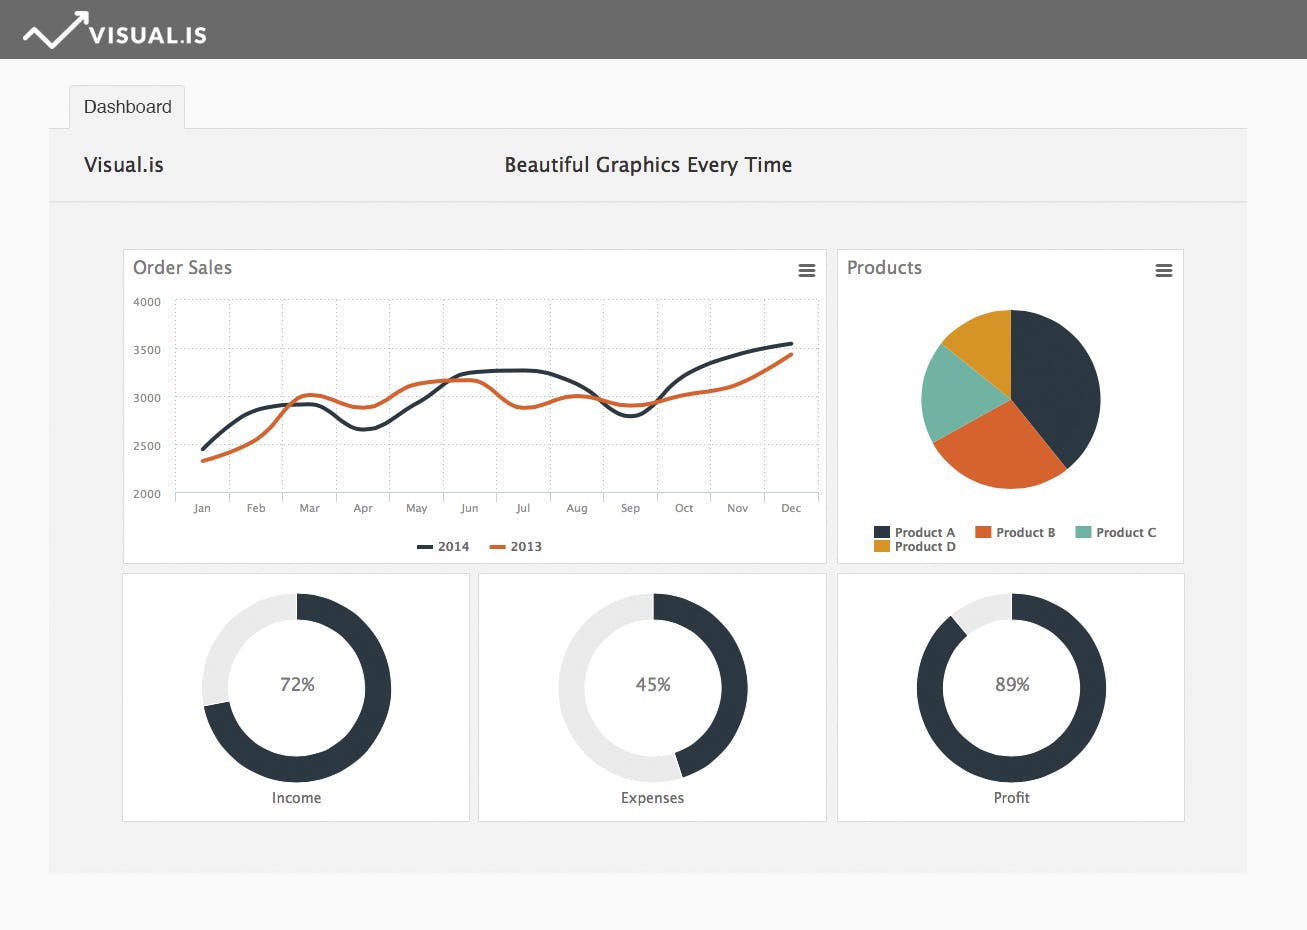Switch to the Dashboard tab
The width and height of the screenshot is (1307, 930).
[127, 106]
